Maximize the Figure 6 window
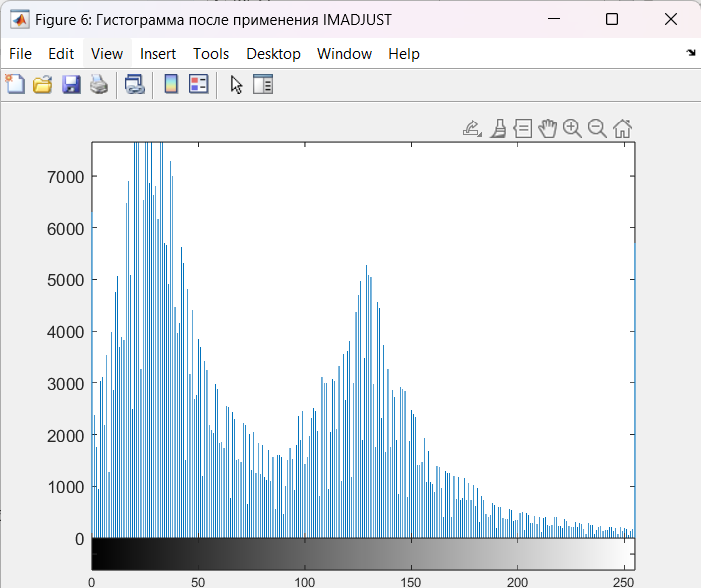 612,19
